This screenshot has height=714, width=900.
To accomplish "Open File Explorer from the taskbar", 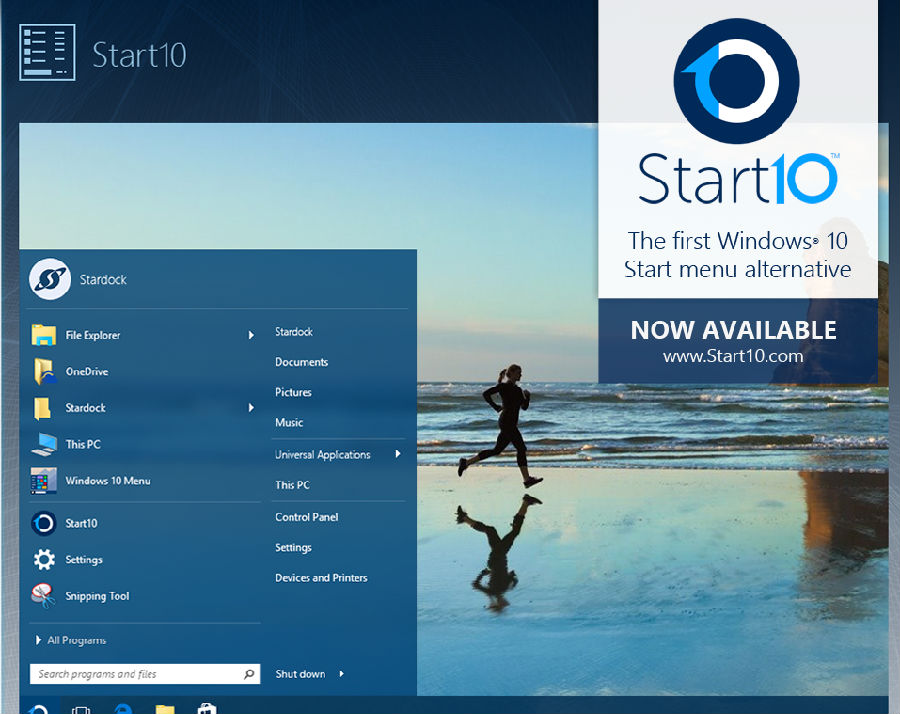I will 165,709.
